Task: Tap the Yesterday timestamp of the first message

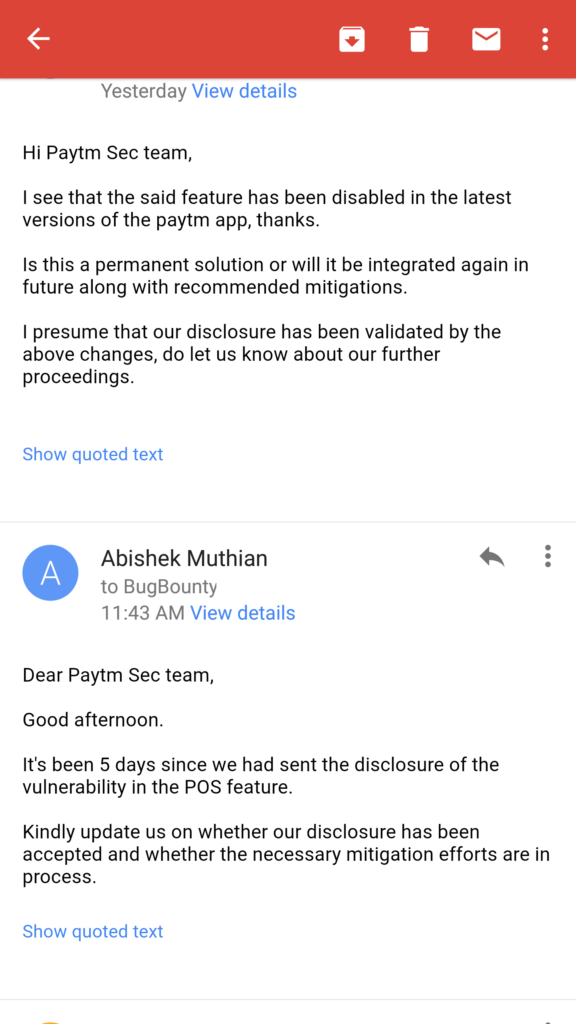Action: 144,91
